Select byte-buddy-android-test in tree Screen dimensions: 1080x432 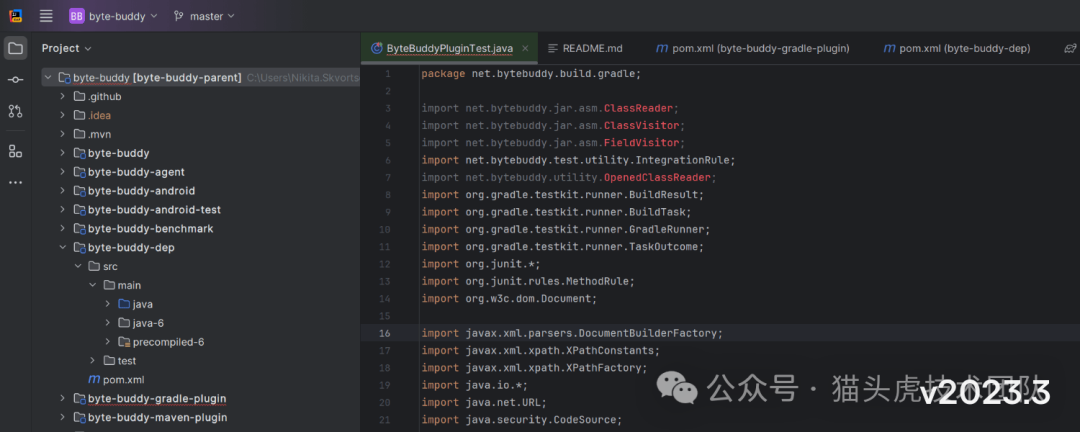154,209
